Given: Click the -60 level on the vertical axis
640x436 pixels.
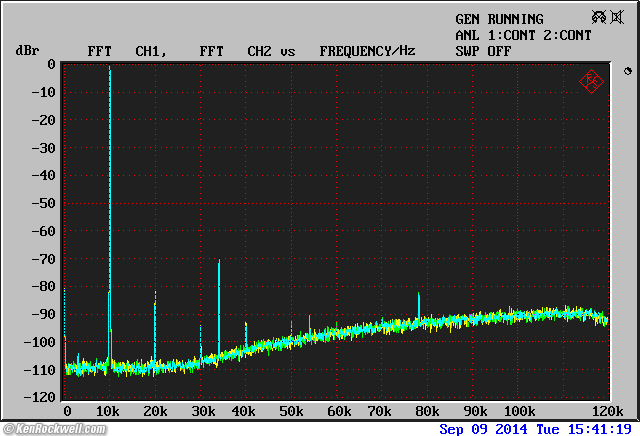Looking at the screenshot, I should click(43, 231).
